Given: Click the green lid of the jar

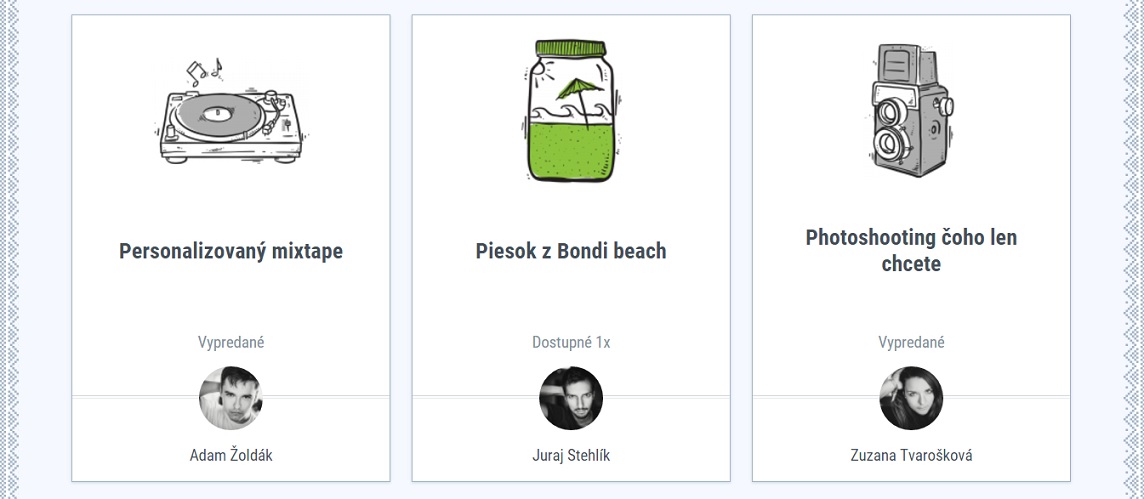Looking at the screenshot, I should 571,47.
